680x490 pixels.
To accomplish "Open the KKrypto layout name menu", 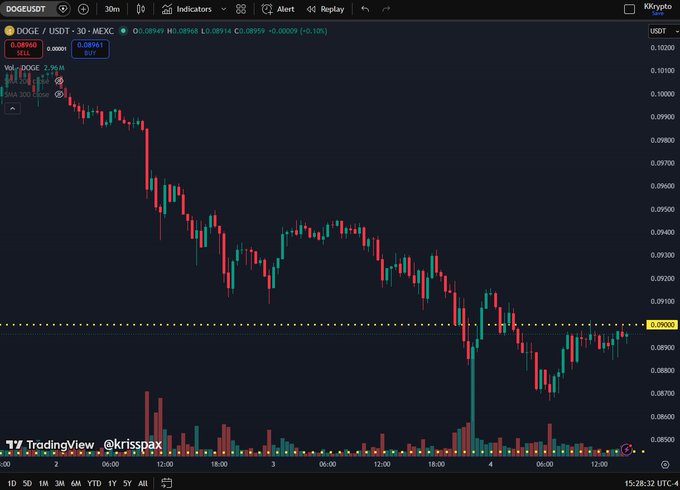I will (657, 7).
